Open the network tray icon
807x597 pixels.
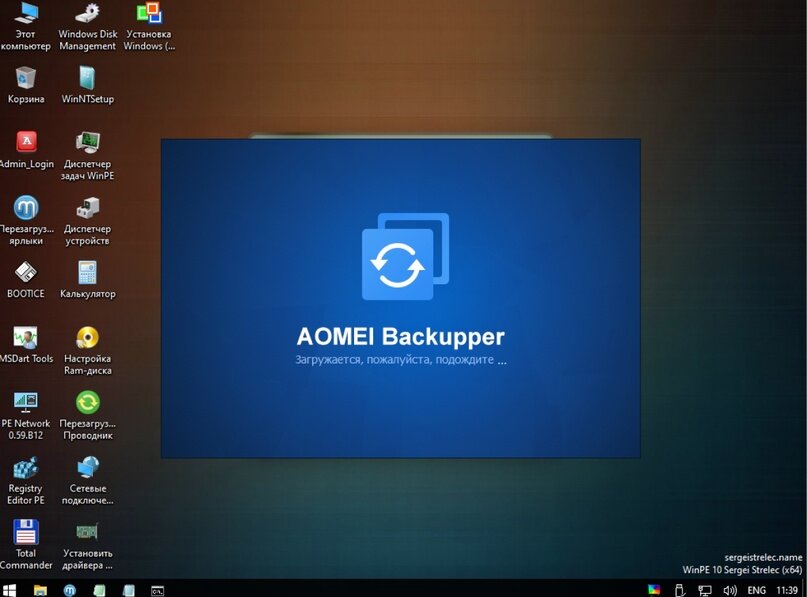(x=705, y=590)
